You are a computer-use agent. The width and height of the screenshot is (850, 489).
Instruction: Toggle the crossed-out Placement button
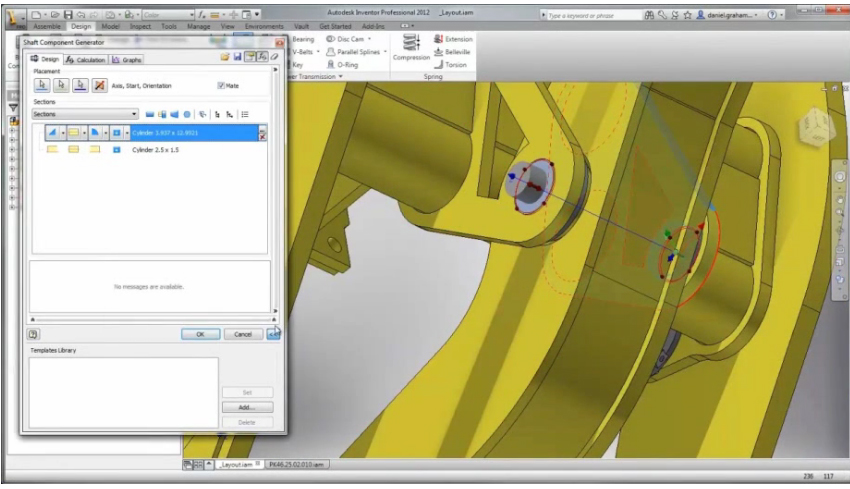98,86
